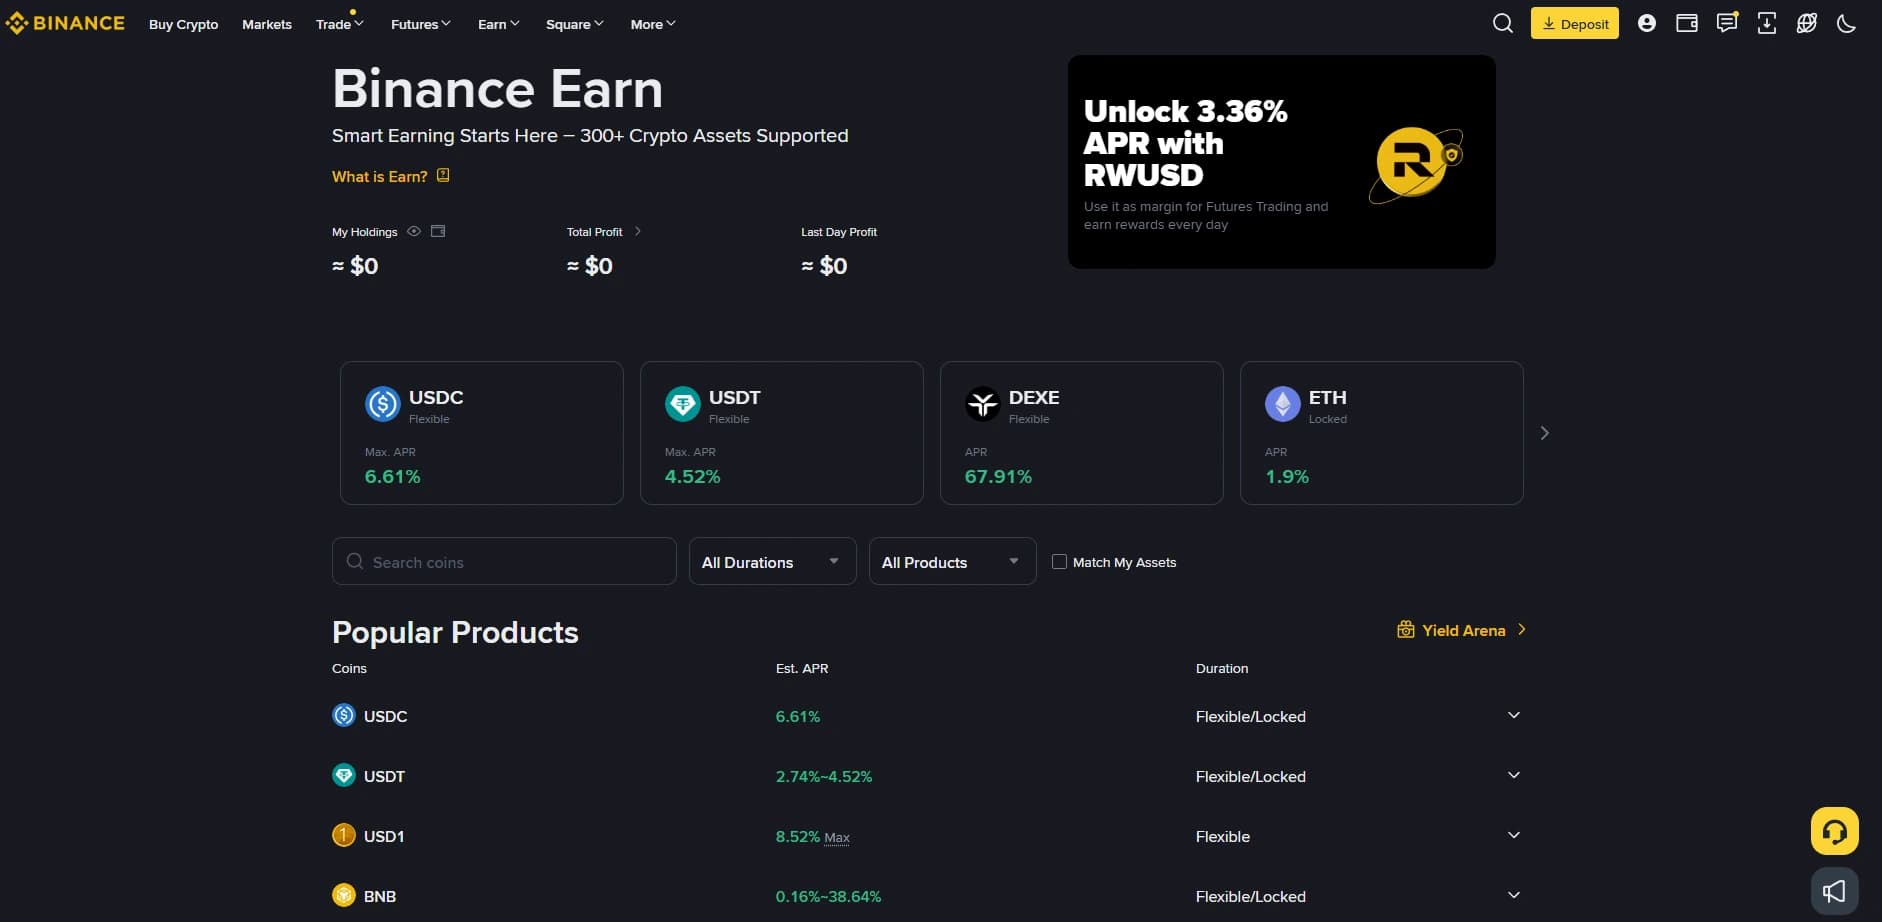Click the USDC coin icon in card
This screenshot has height=922, width=1882.
pos(382,404)
